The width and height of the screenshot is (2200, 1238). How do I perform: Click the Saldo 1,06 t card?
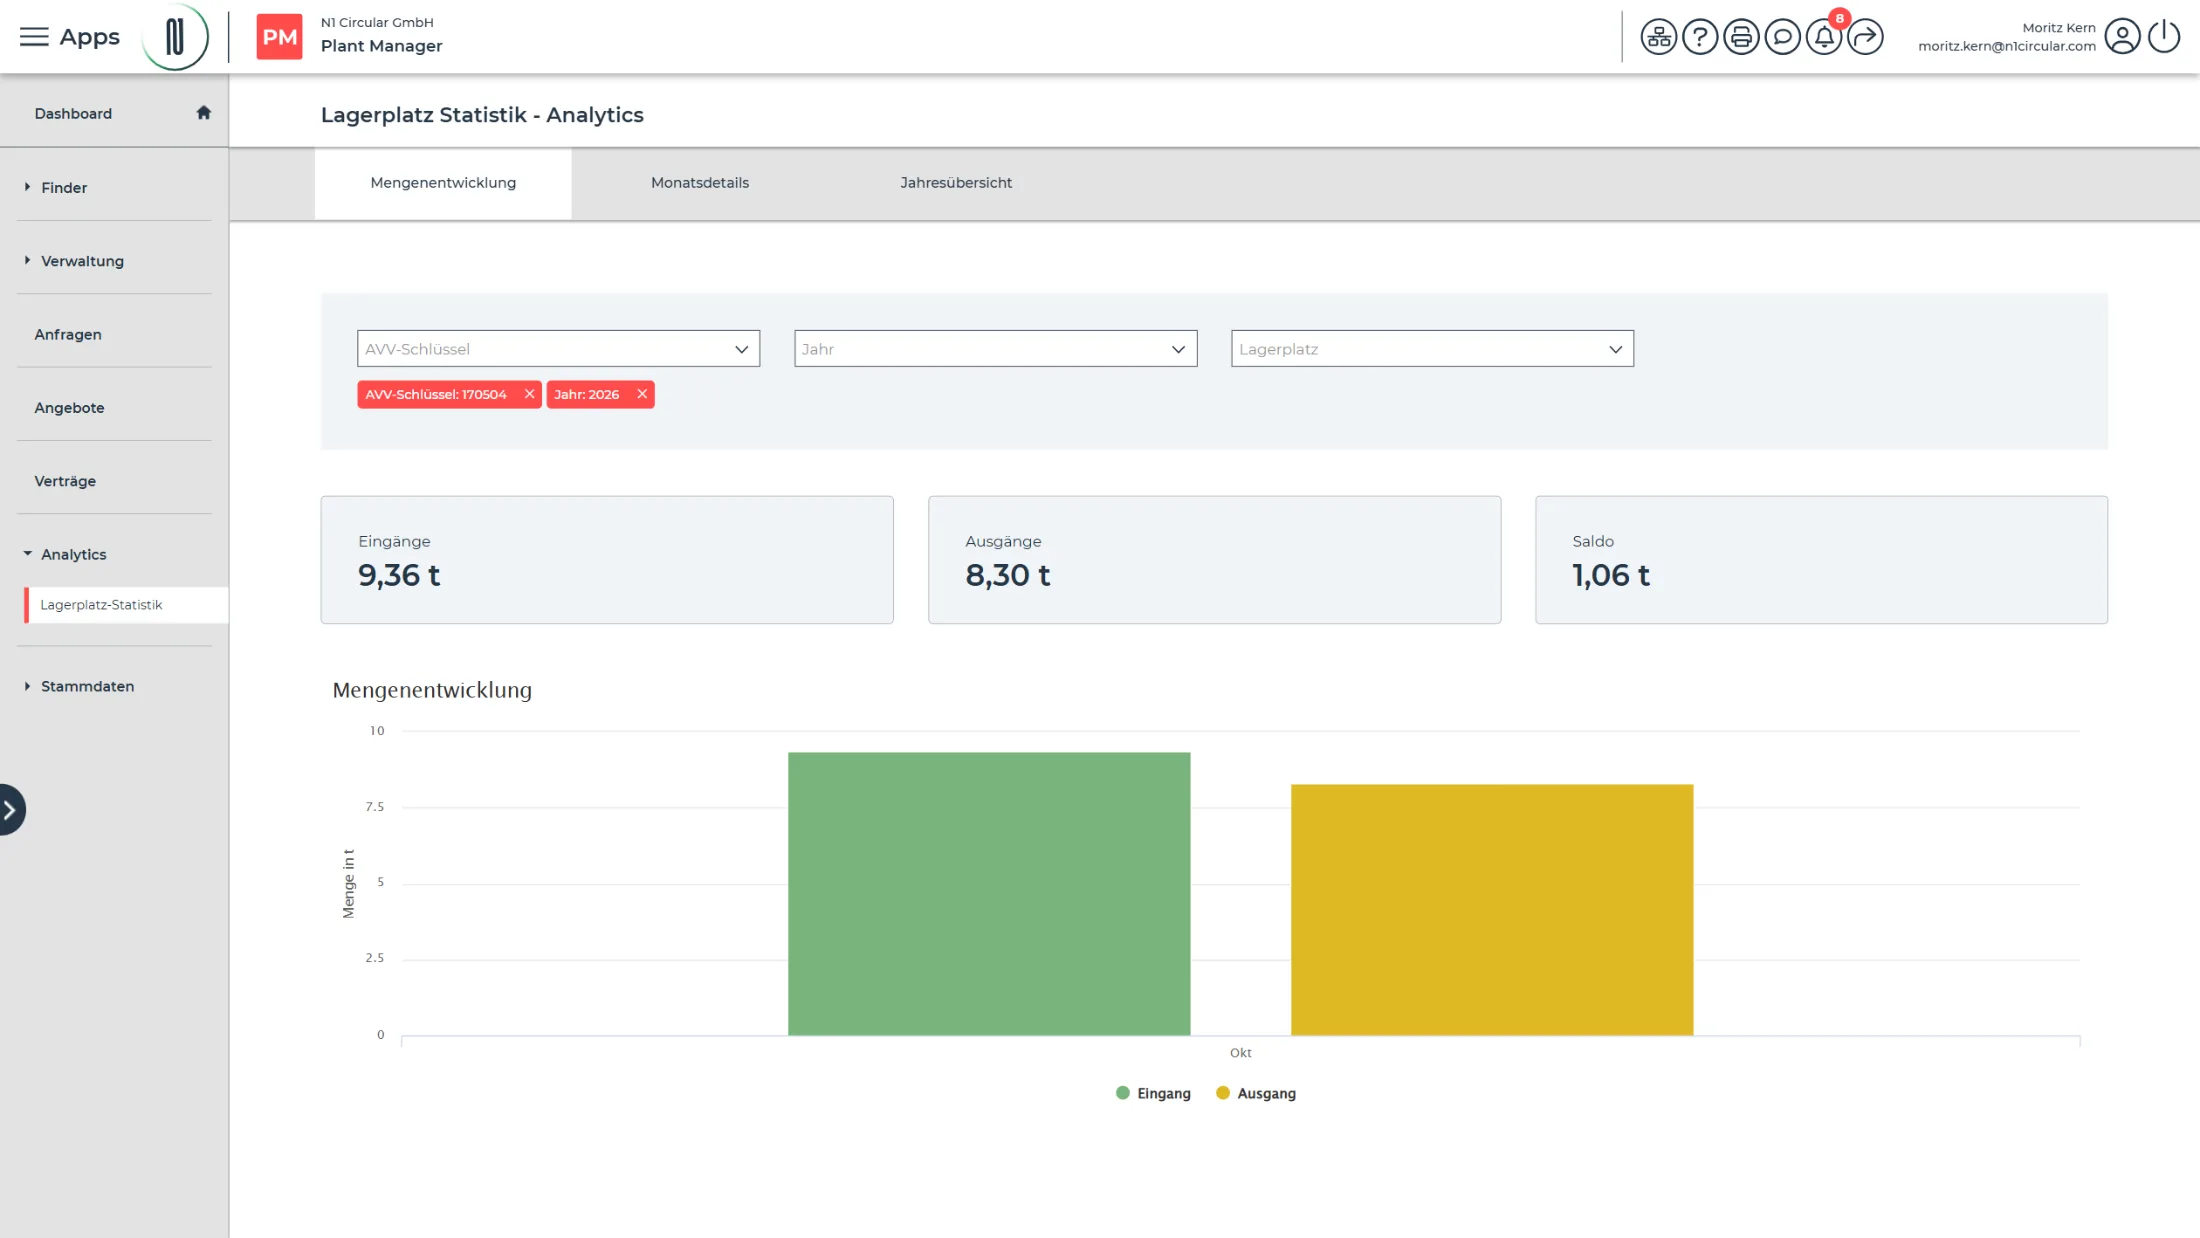click(1821, 560)
